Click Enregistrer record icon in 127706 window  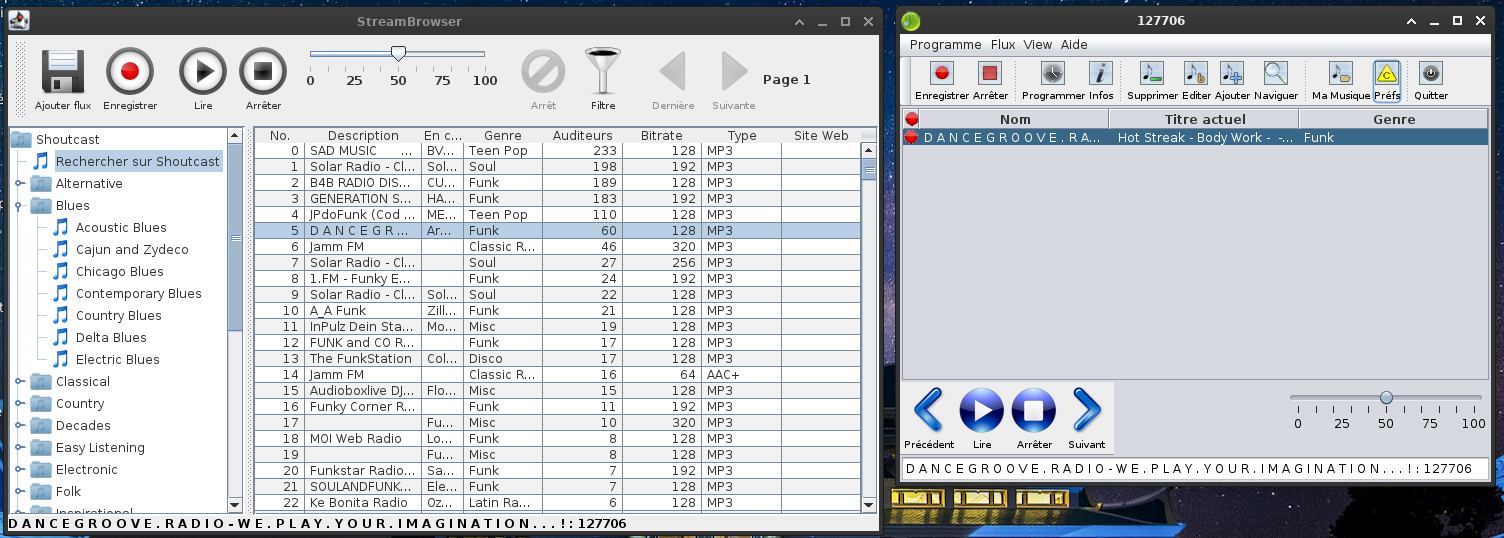click(942, 73)
